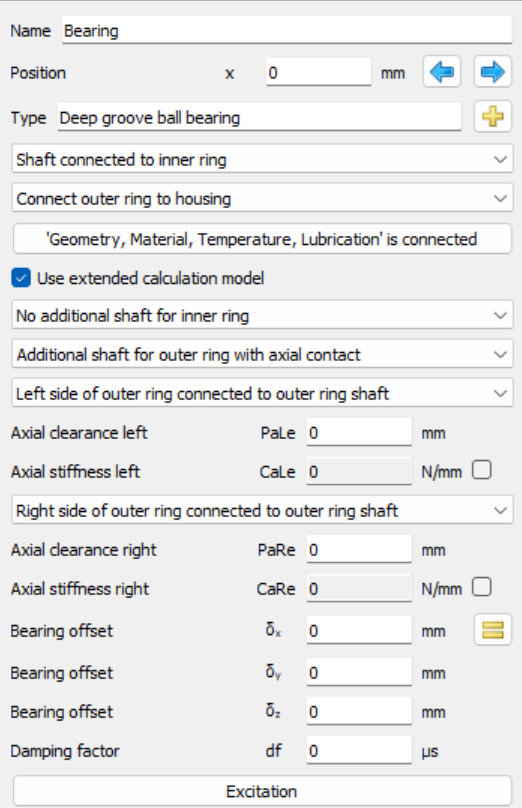Click the blue left arrow position button
The height and width of the screenshot is (808, 522).
pyautogui.click(x=442, y=72)
